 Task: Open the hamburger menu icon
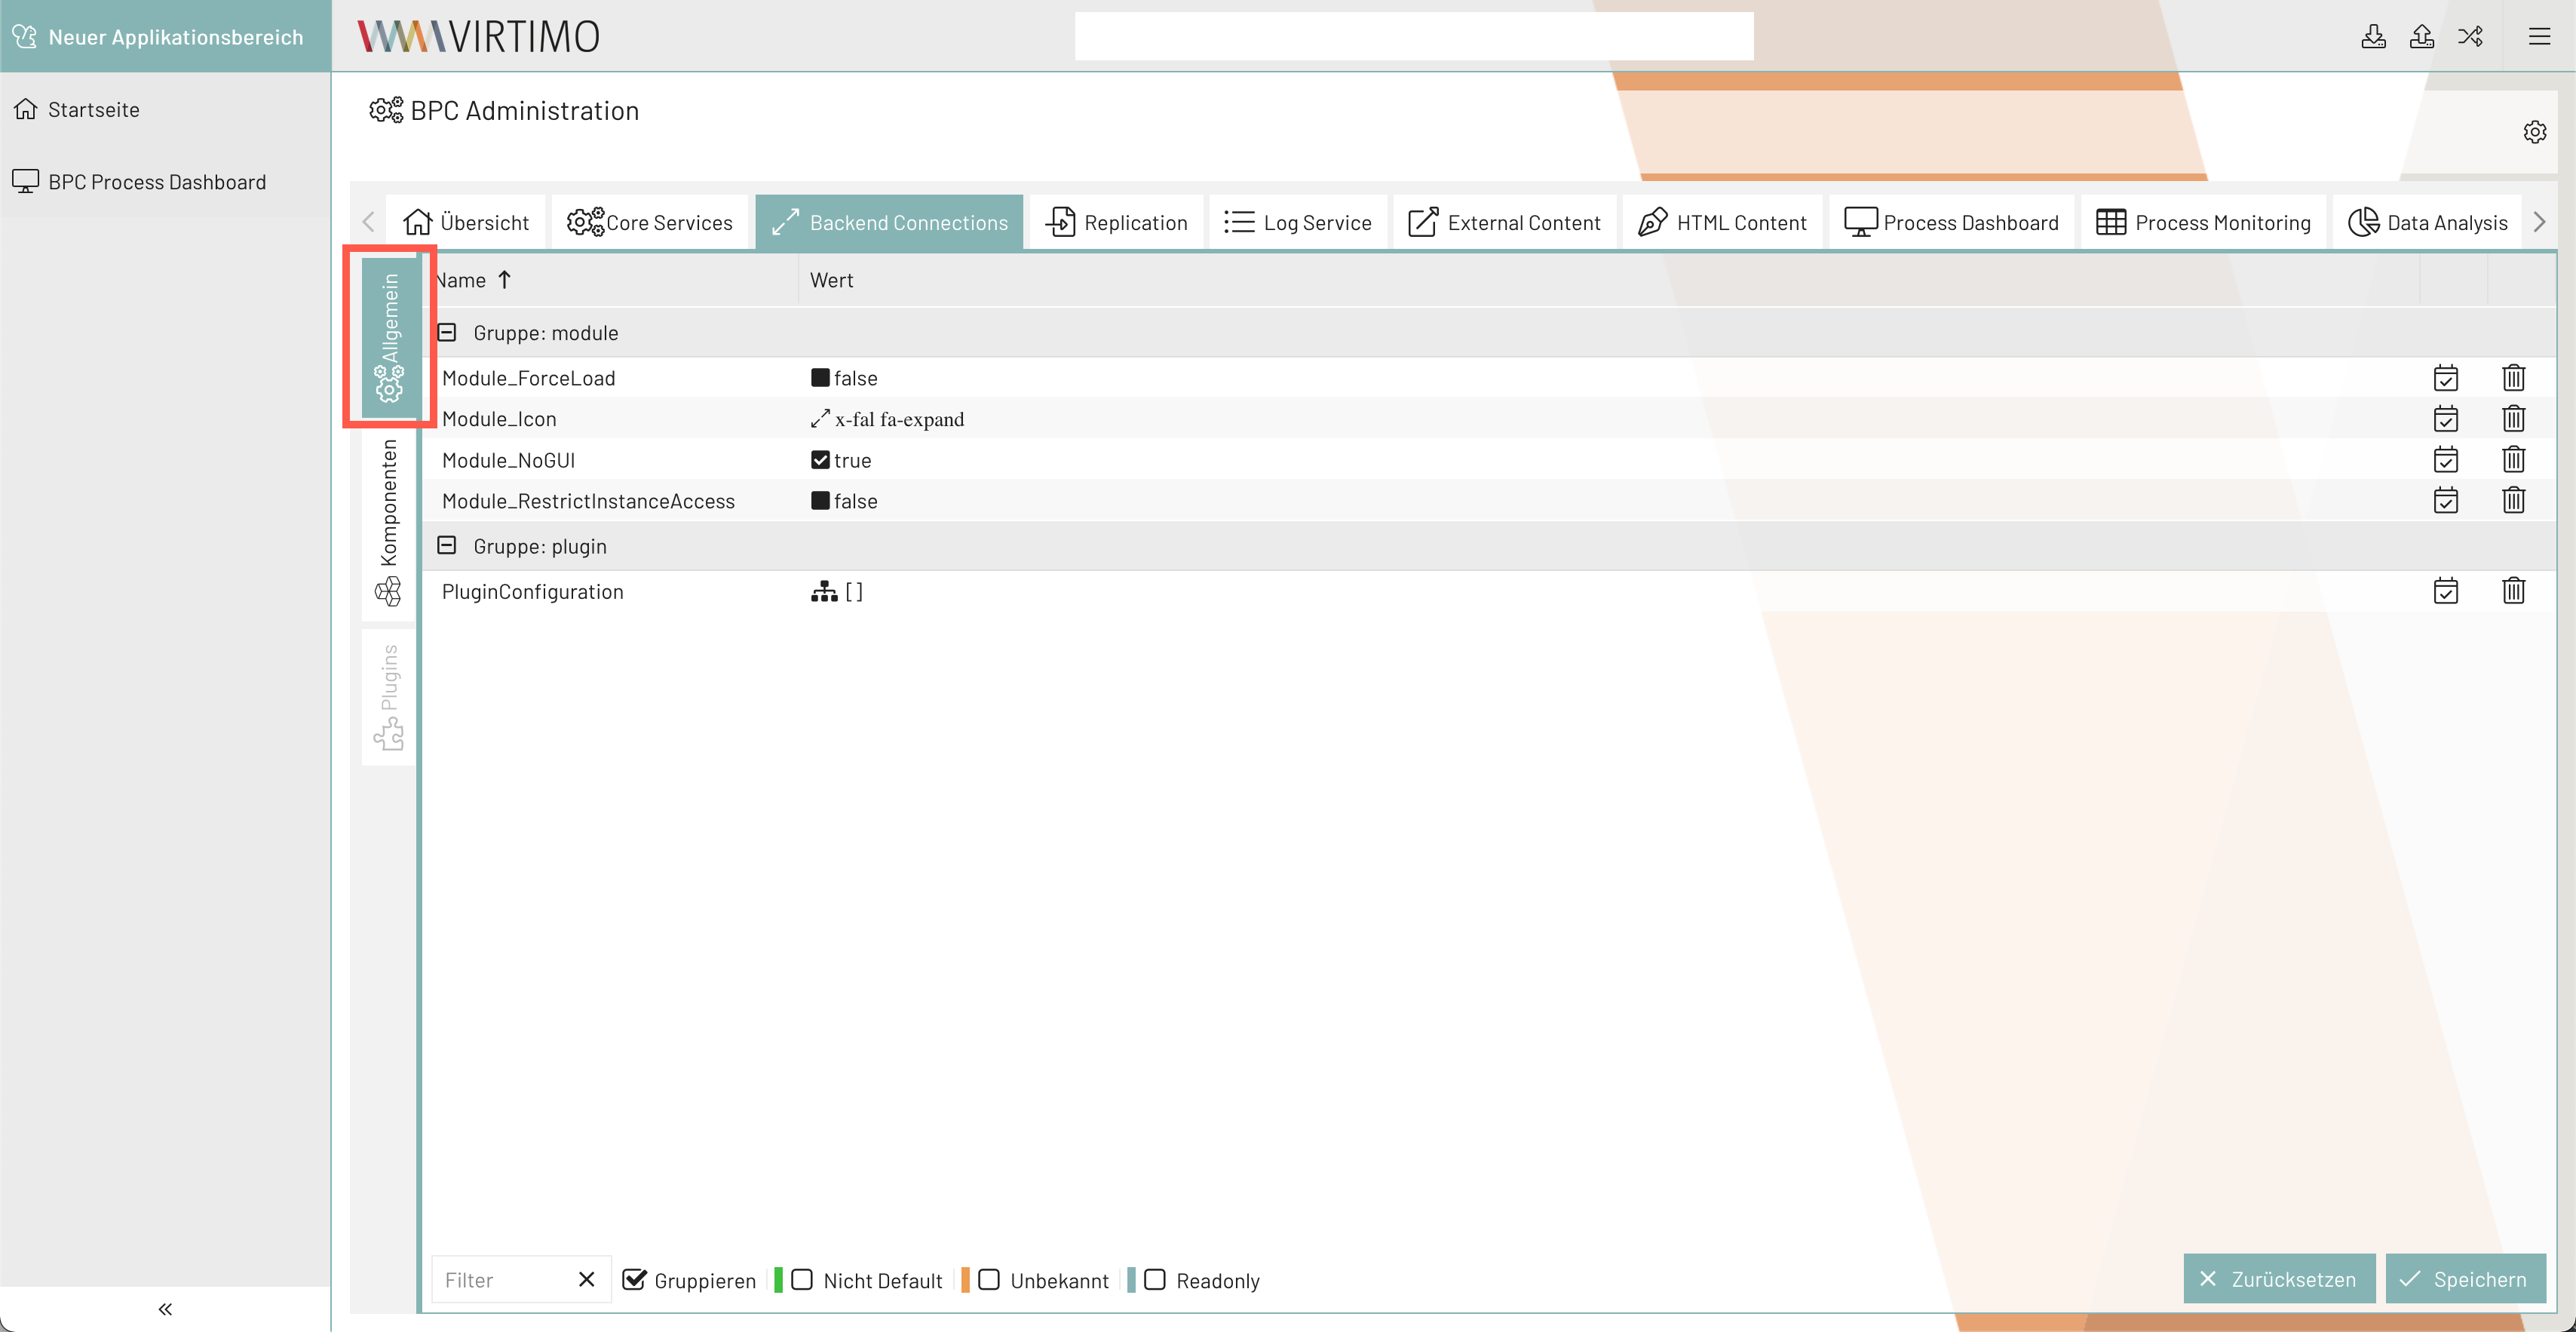[x=2539, y=37]
